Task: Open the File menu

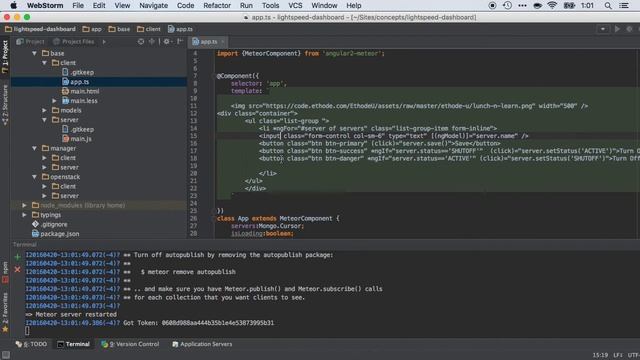Action: 78,5
